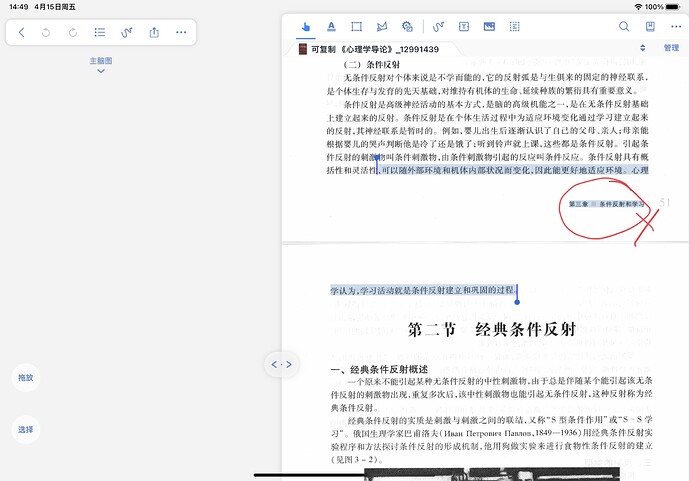Click the status bar date 4月15日周五
The width and height of the screenshot is (689, 481).
tap(55, 7)
